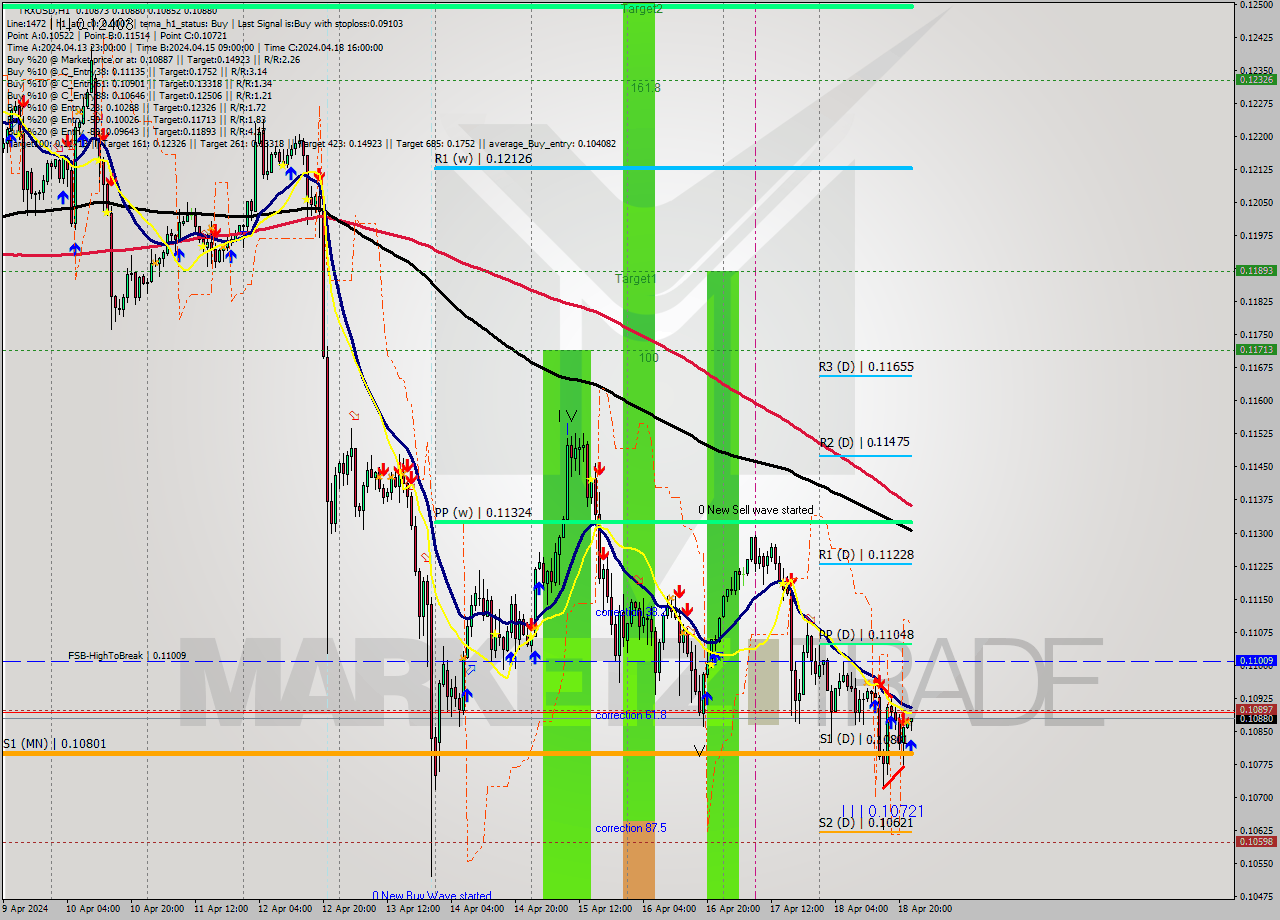Click the '9 Apr 2024' time axis label
This screenshot has width=1280, height=920.
point(25,909)
